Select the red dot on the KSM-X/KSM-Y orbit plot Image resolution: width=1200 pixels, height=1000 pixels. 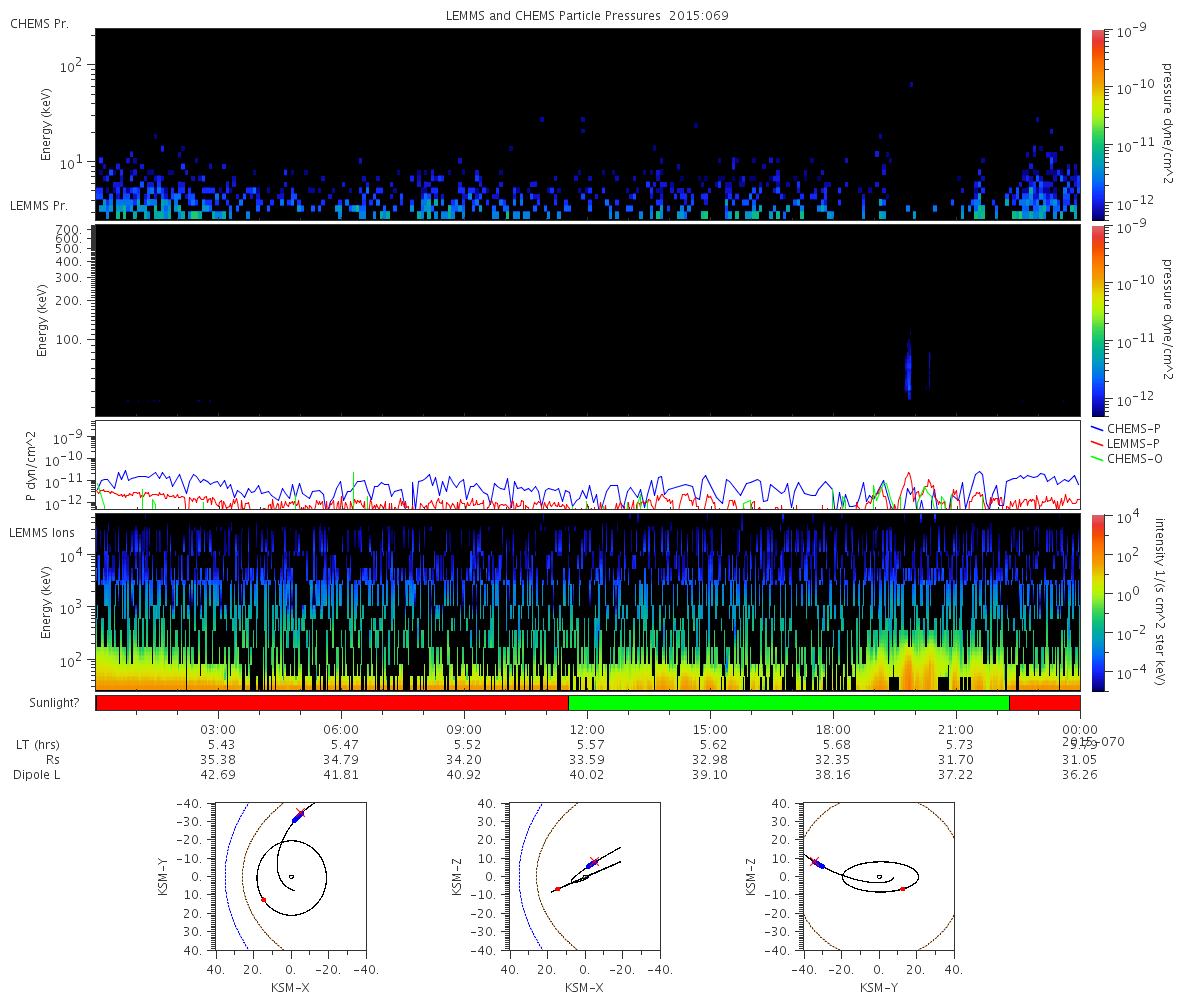click(x=263, y=900)
